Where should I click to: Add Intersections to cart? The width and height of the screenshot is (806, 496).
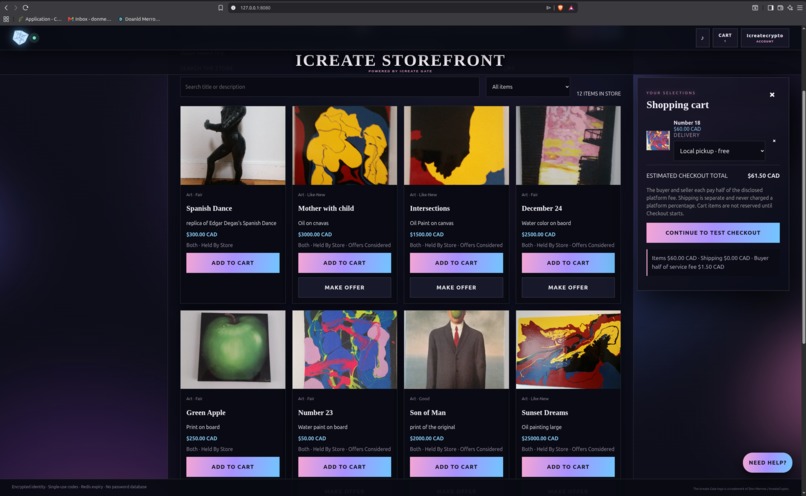click(x=456, y=263)
